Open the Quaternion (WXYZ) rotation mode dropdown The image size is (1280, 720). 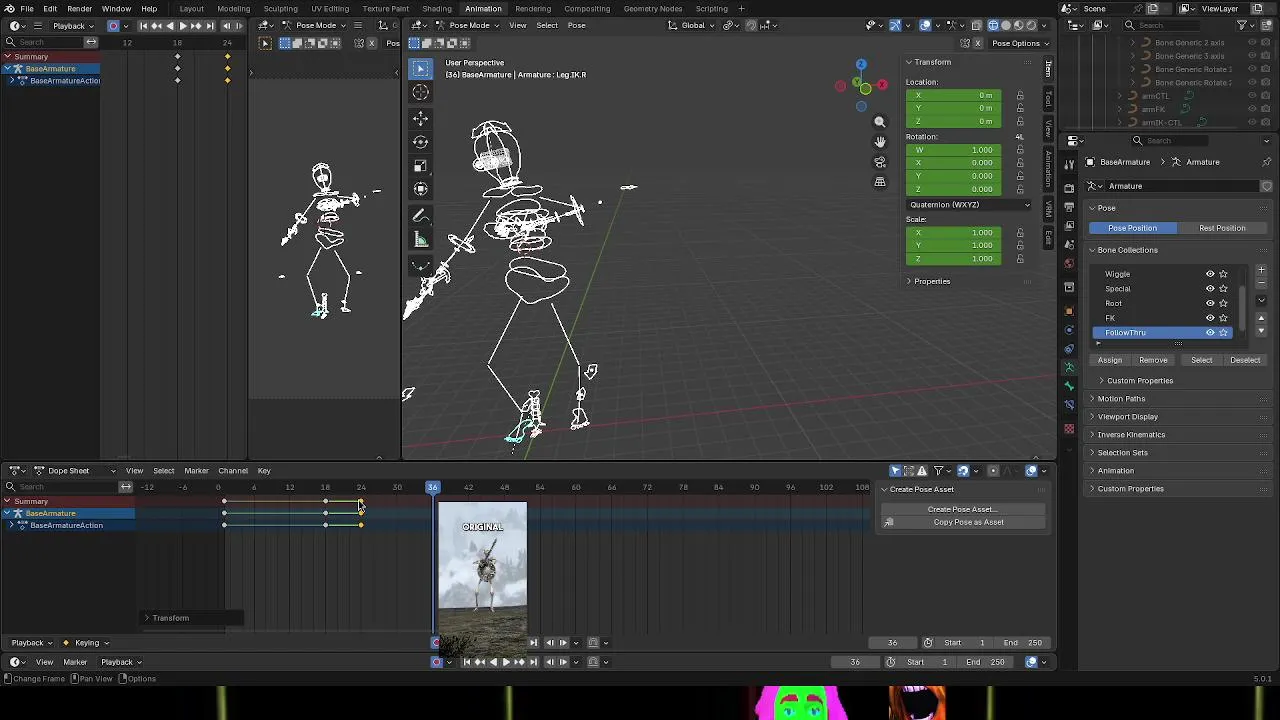pos(968,205)
